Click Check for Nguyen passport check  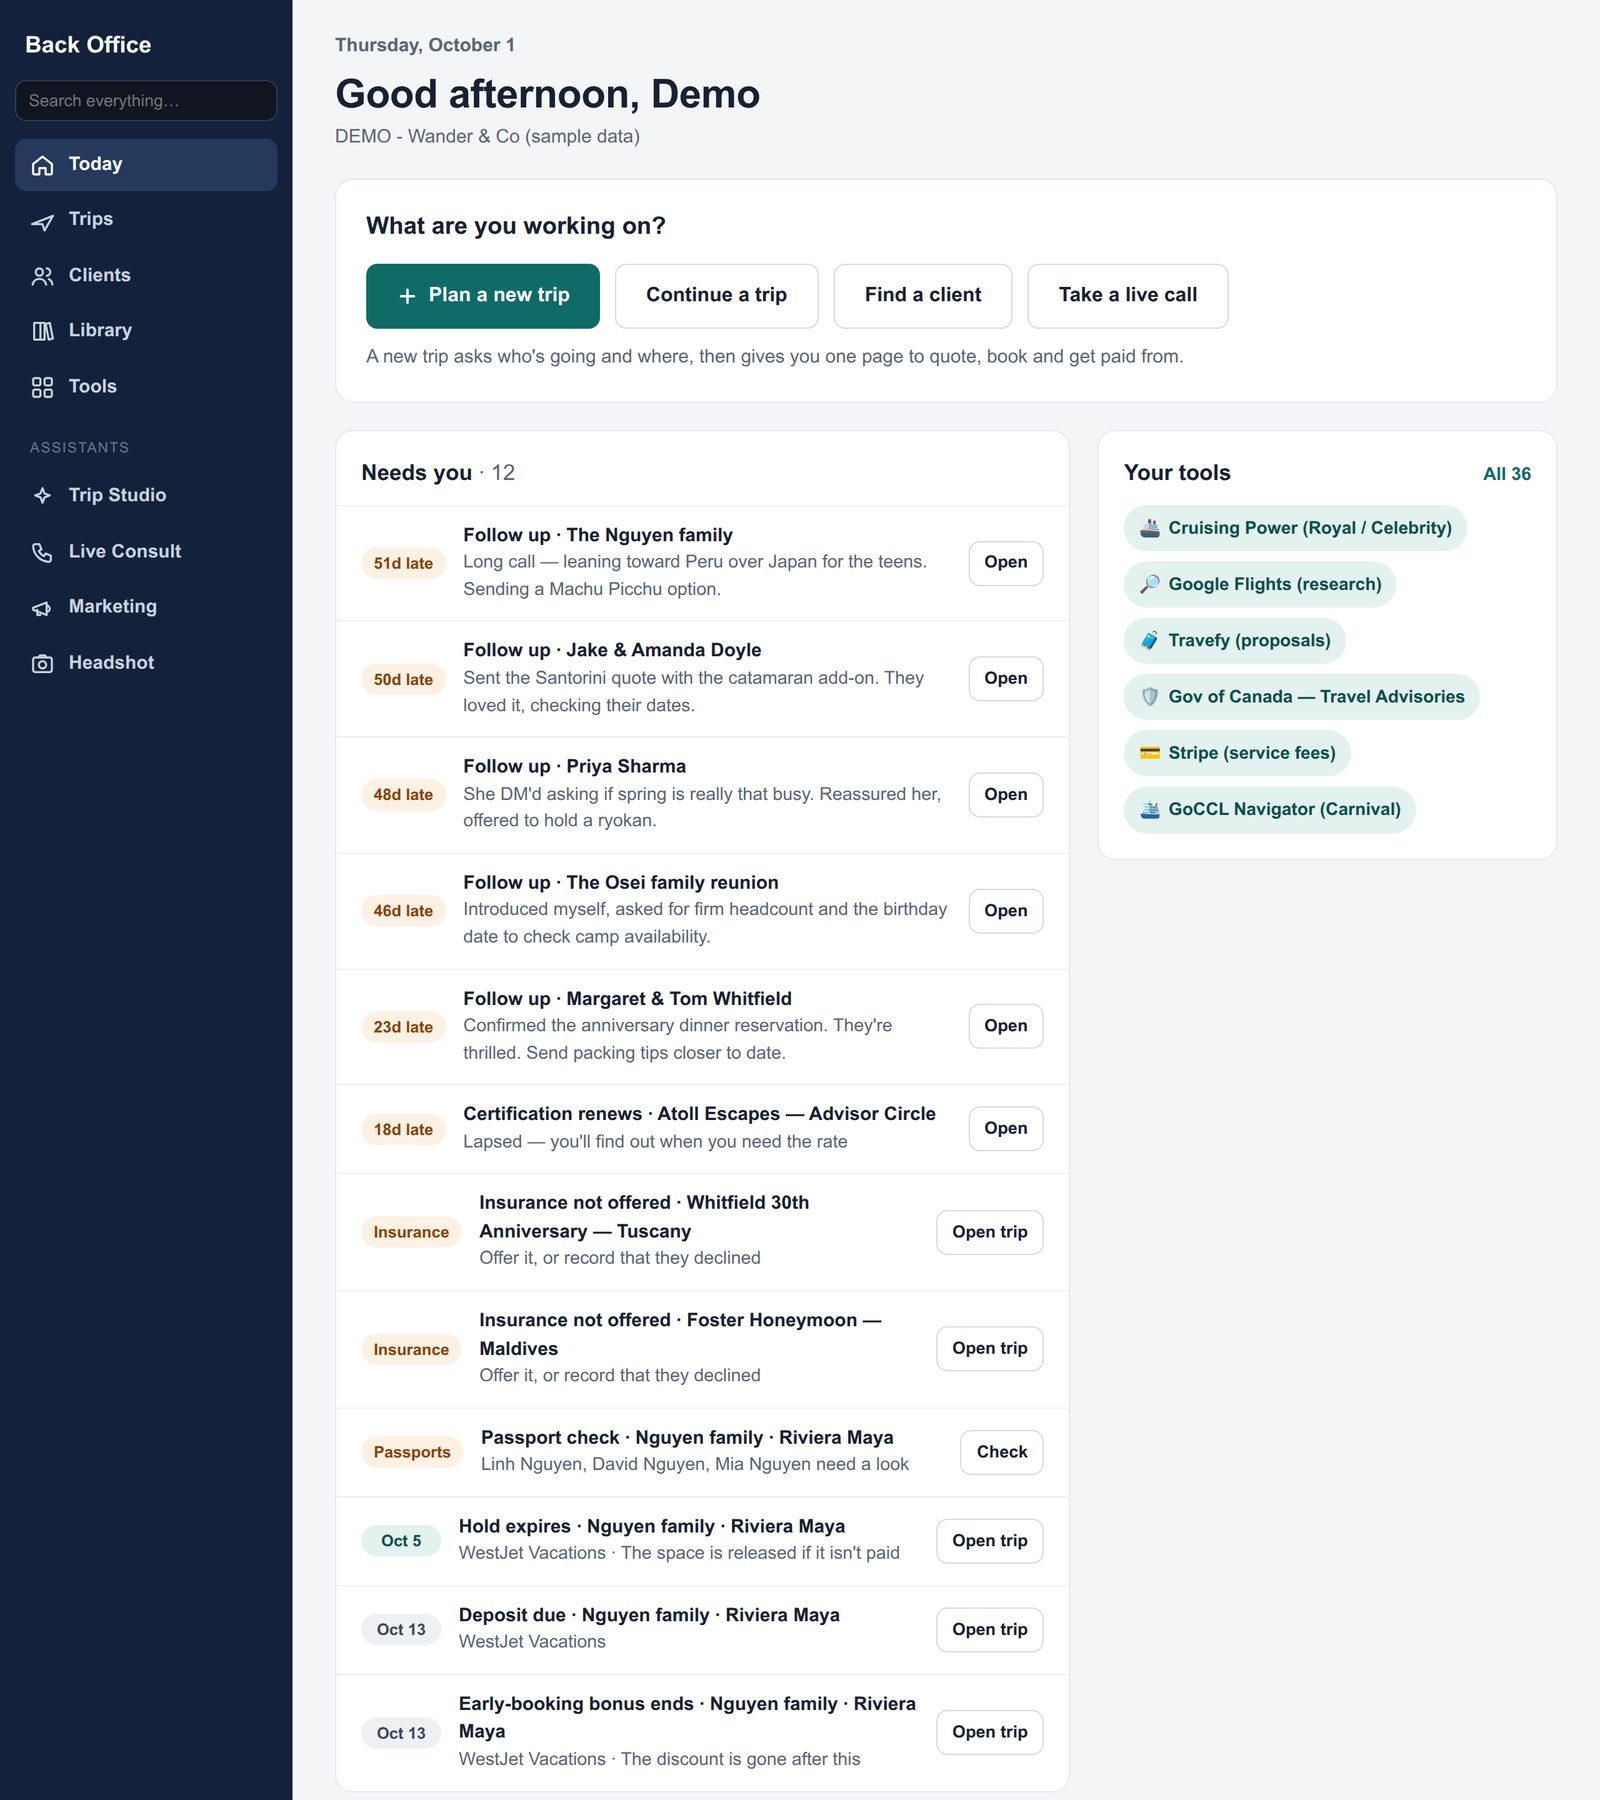tap(1001, 1452)
